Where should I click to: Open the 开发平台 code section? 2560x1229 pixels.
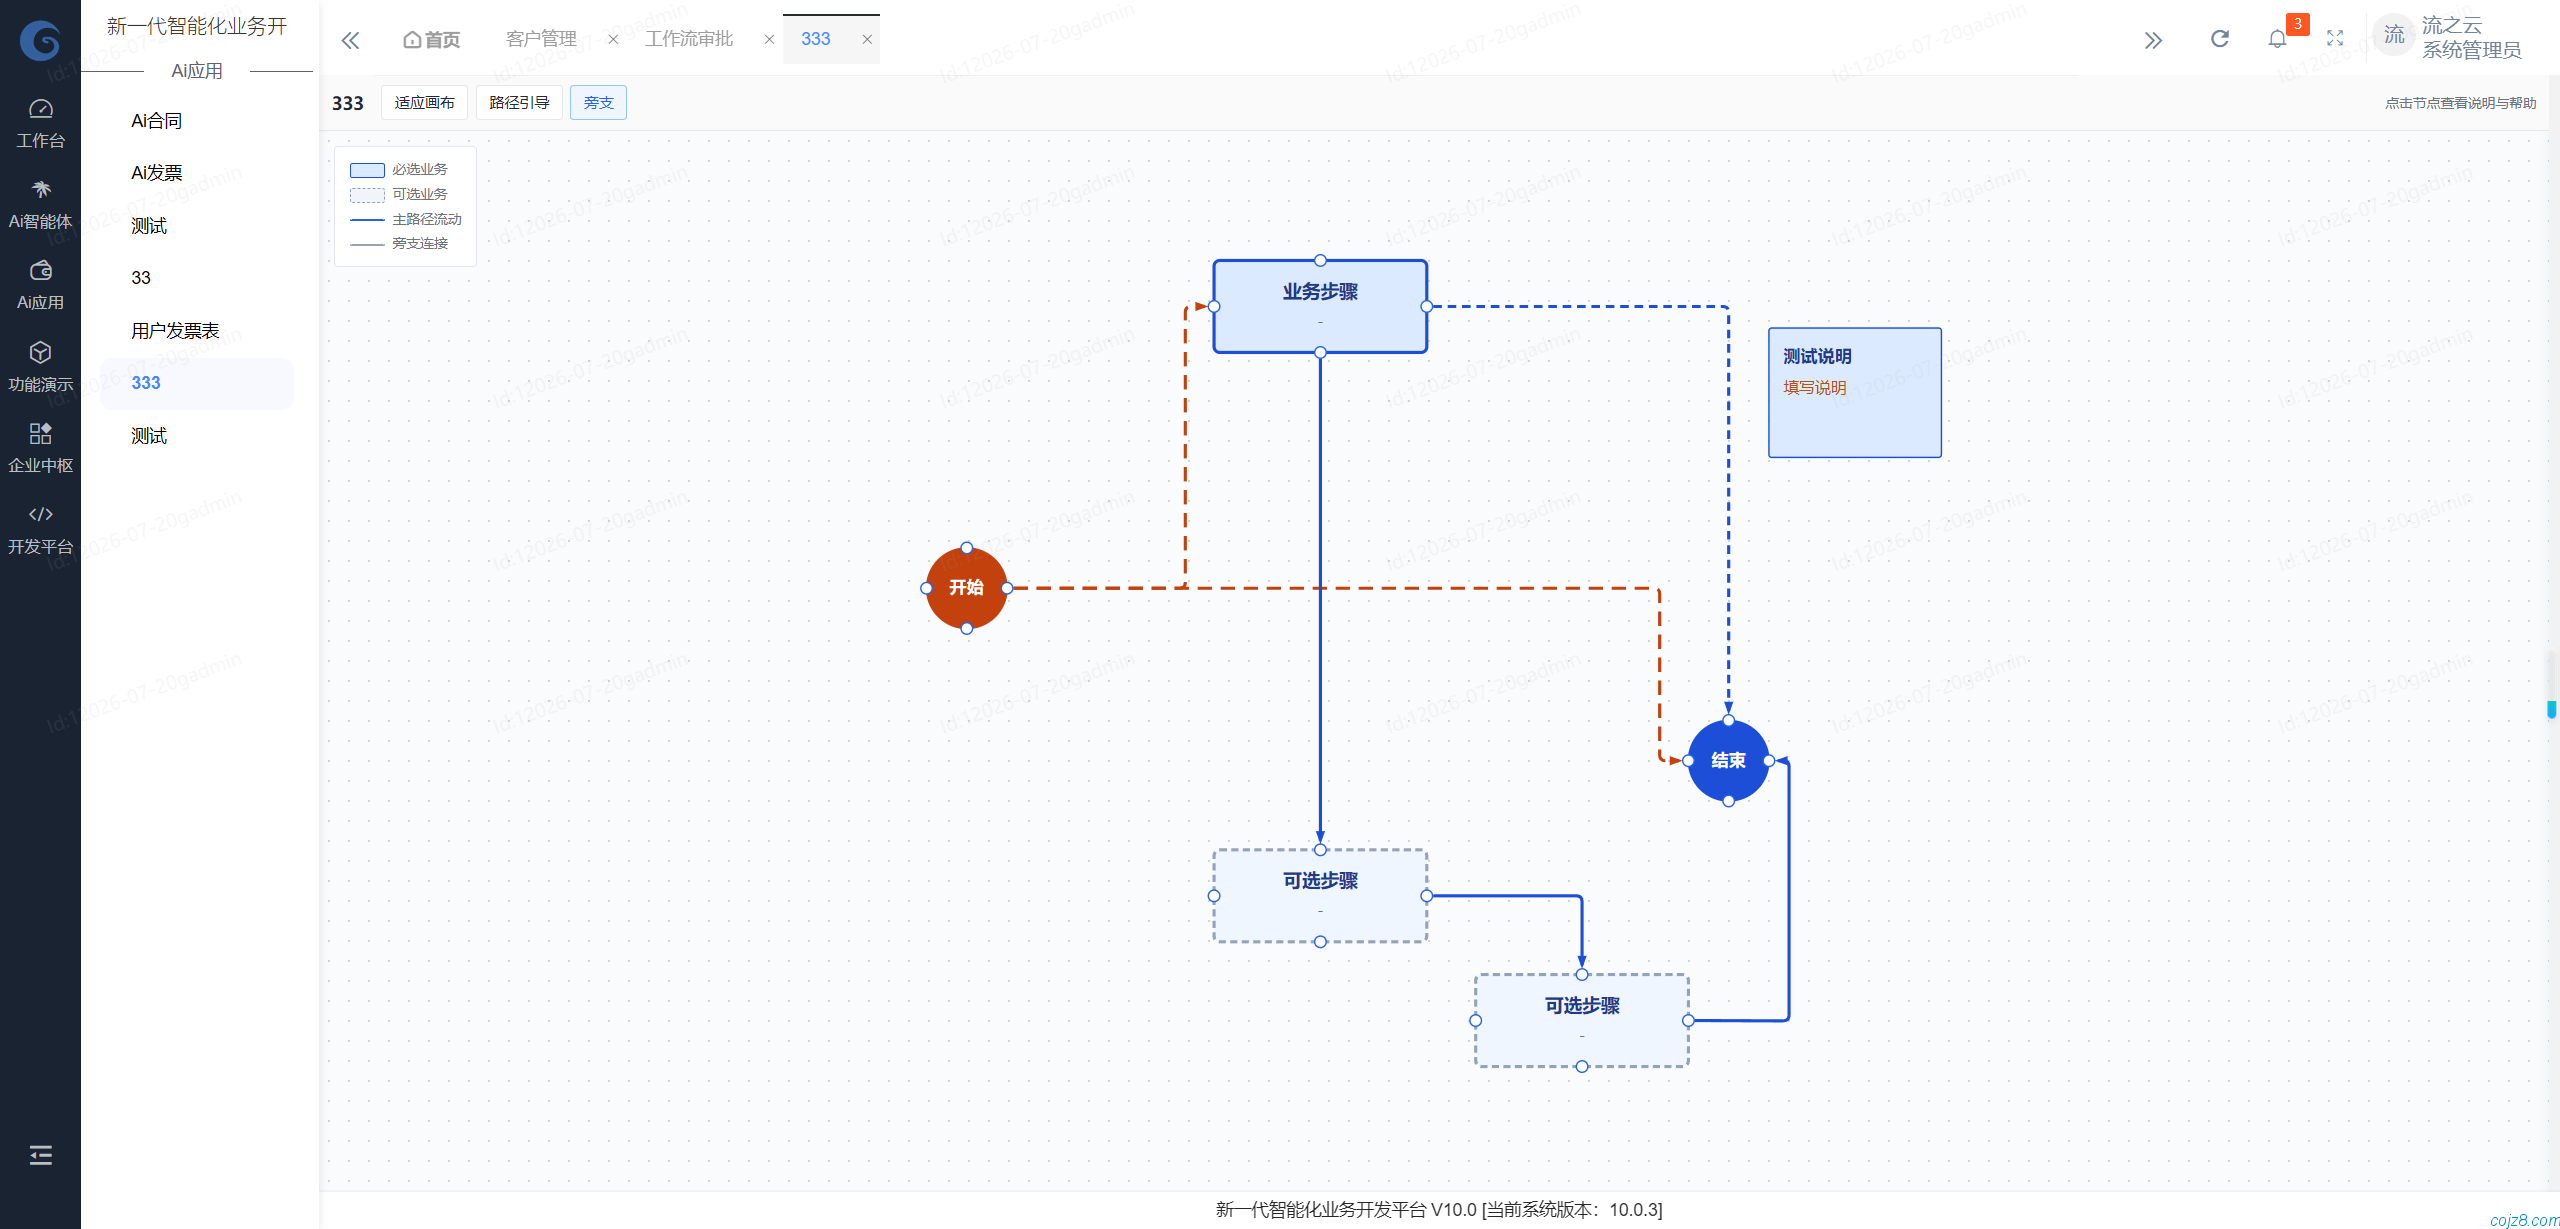40,530
